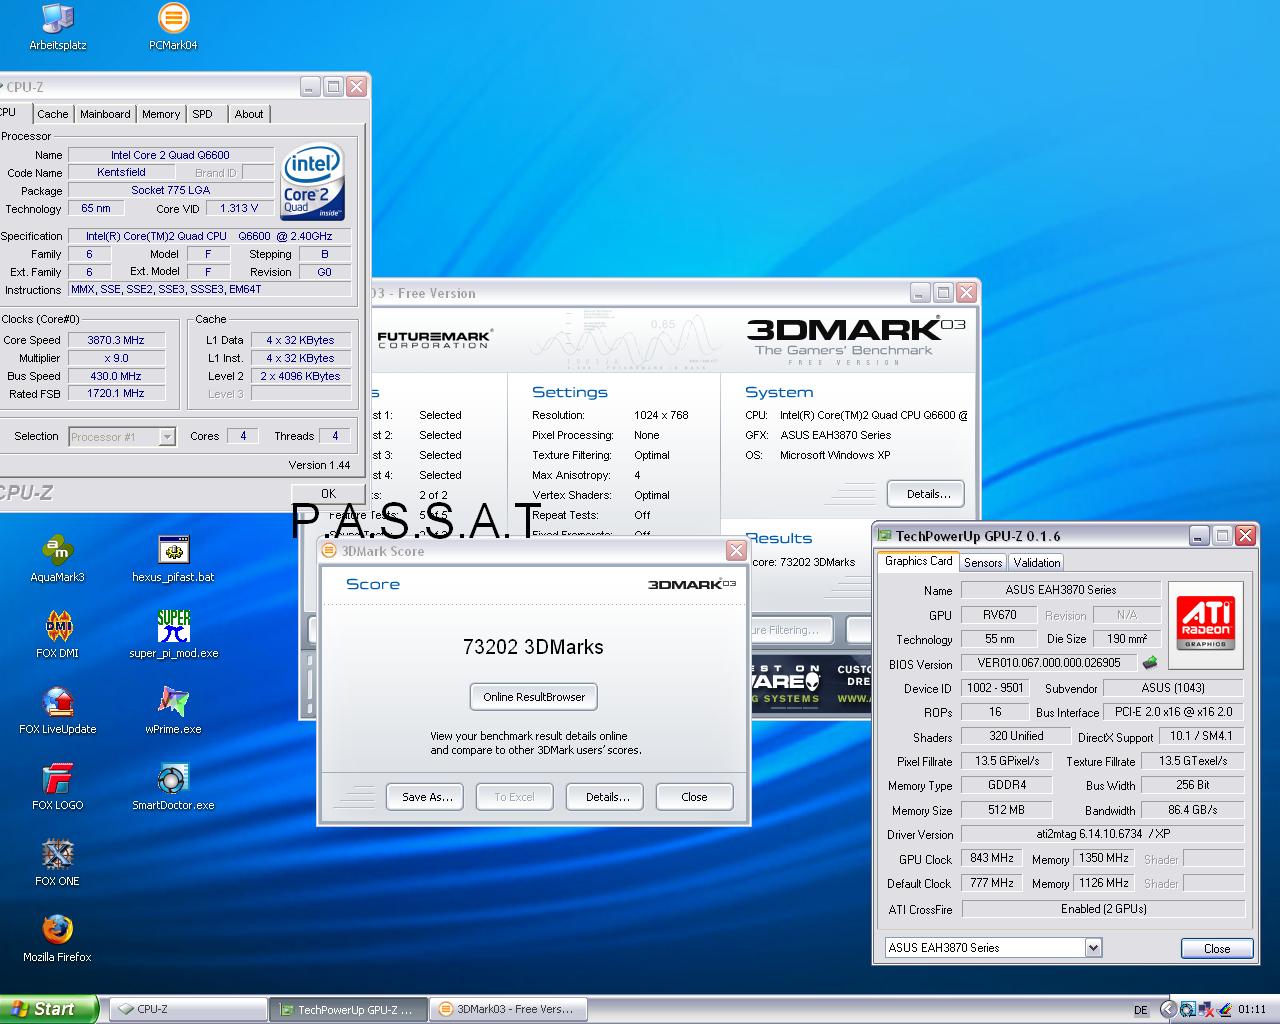Image resolution: width=1280 pixels, height=1024 pixels.
Task: Close the 3DMark Score dialog with X
Action: pyautogui.click(x=736, y=551)
